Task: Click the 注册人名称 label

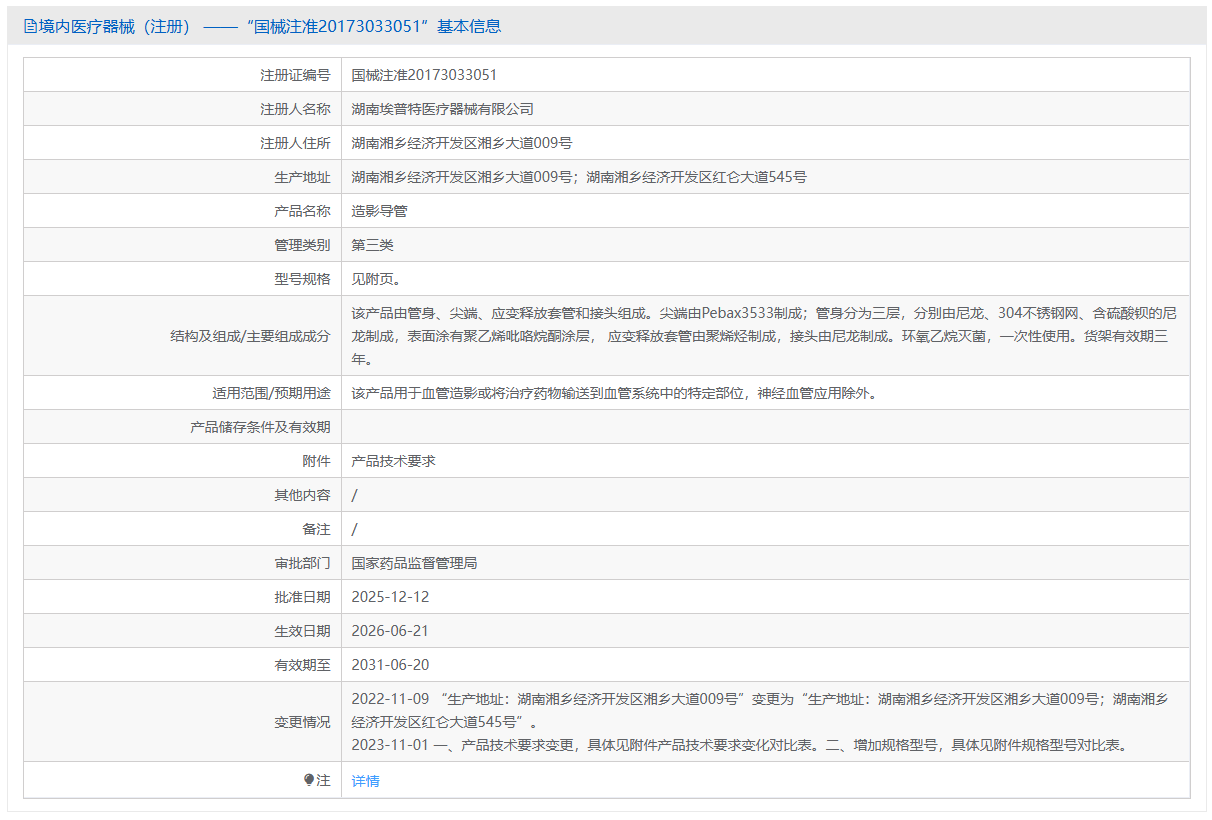Action: pos(295,109)
